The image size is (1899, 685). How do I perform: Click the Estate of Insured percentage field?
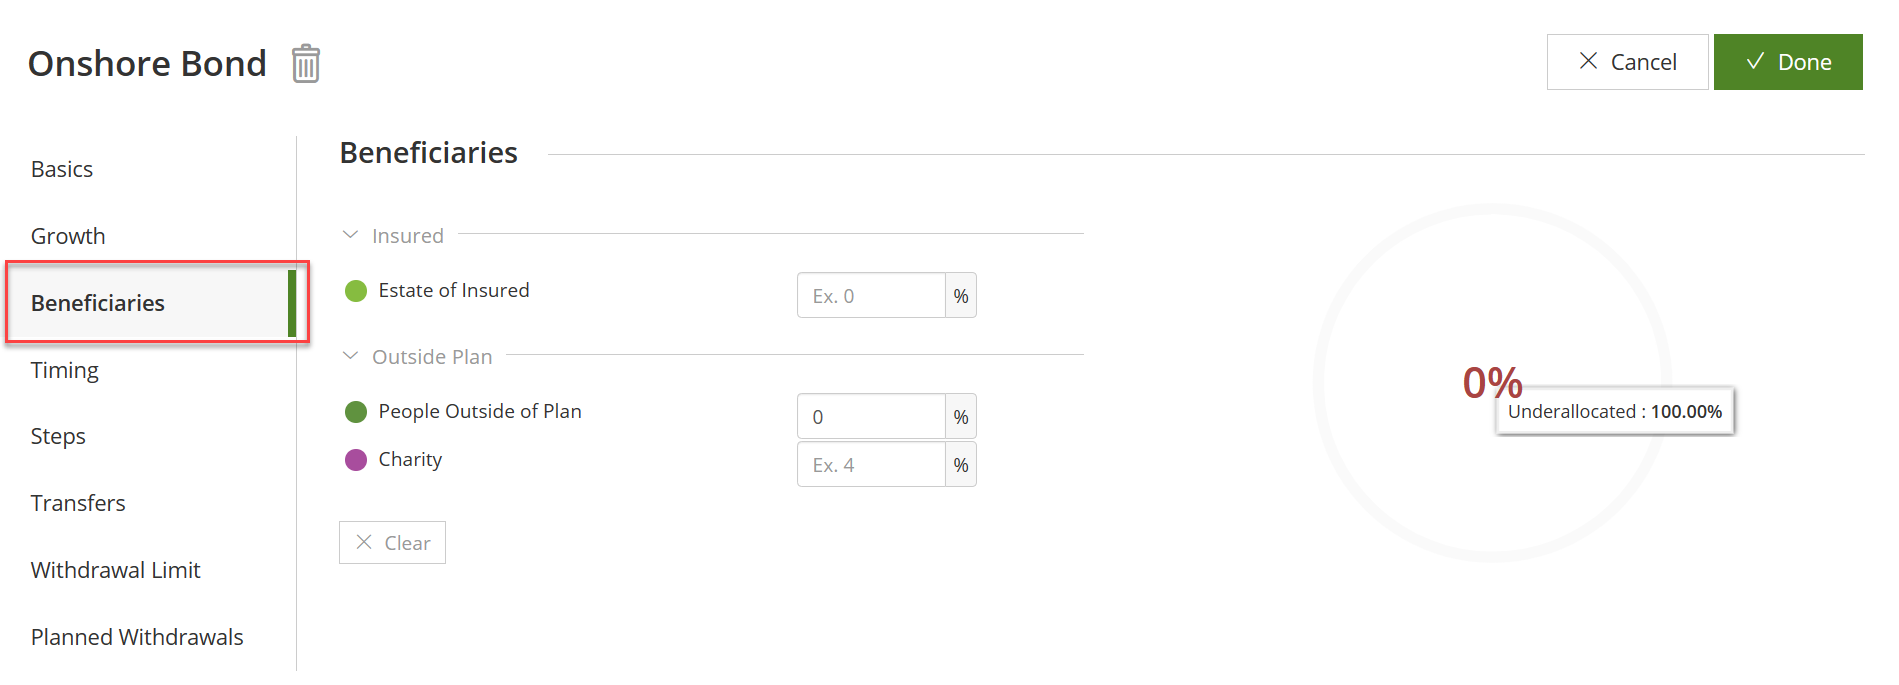(871, 296)
